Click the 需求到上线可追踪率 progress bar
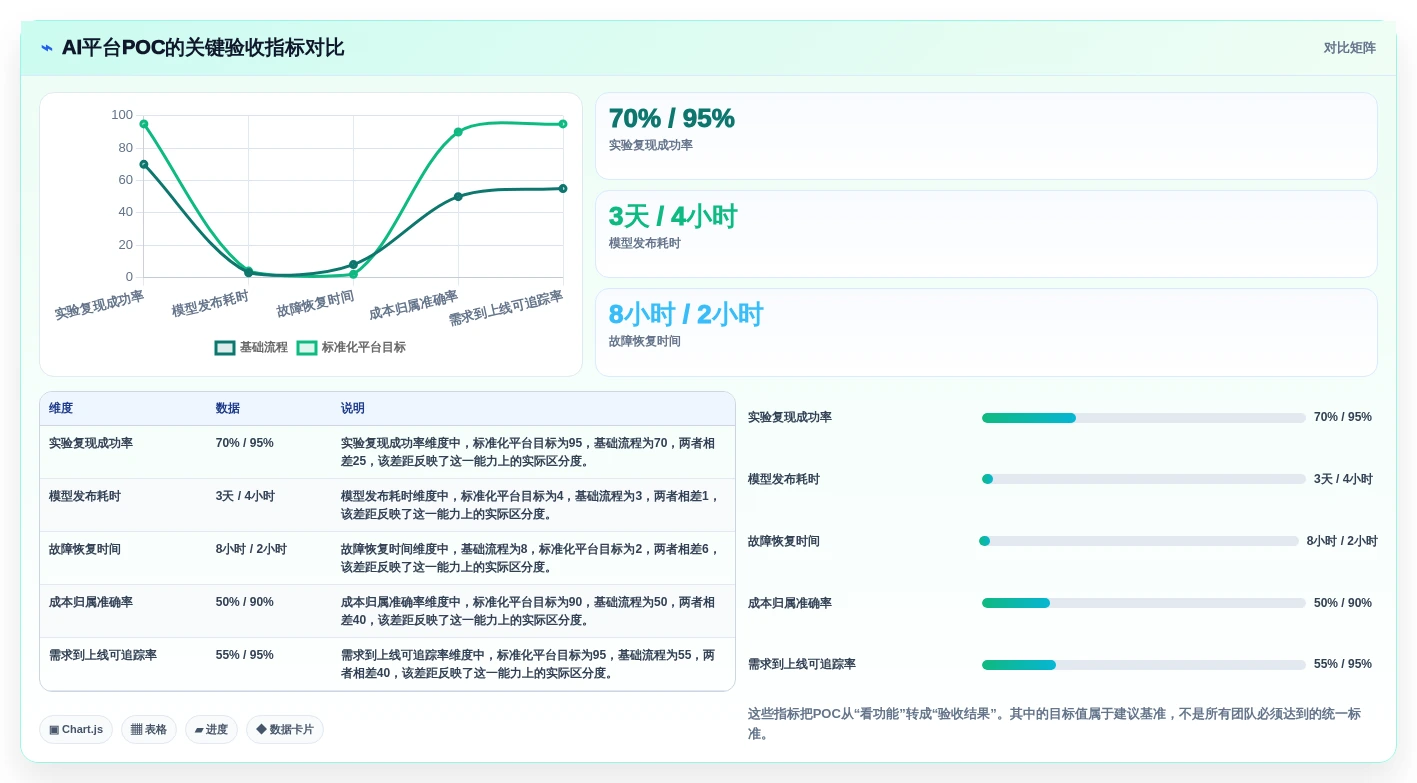Screen dimensions: 1417x783 click(x=1144, y=665)
